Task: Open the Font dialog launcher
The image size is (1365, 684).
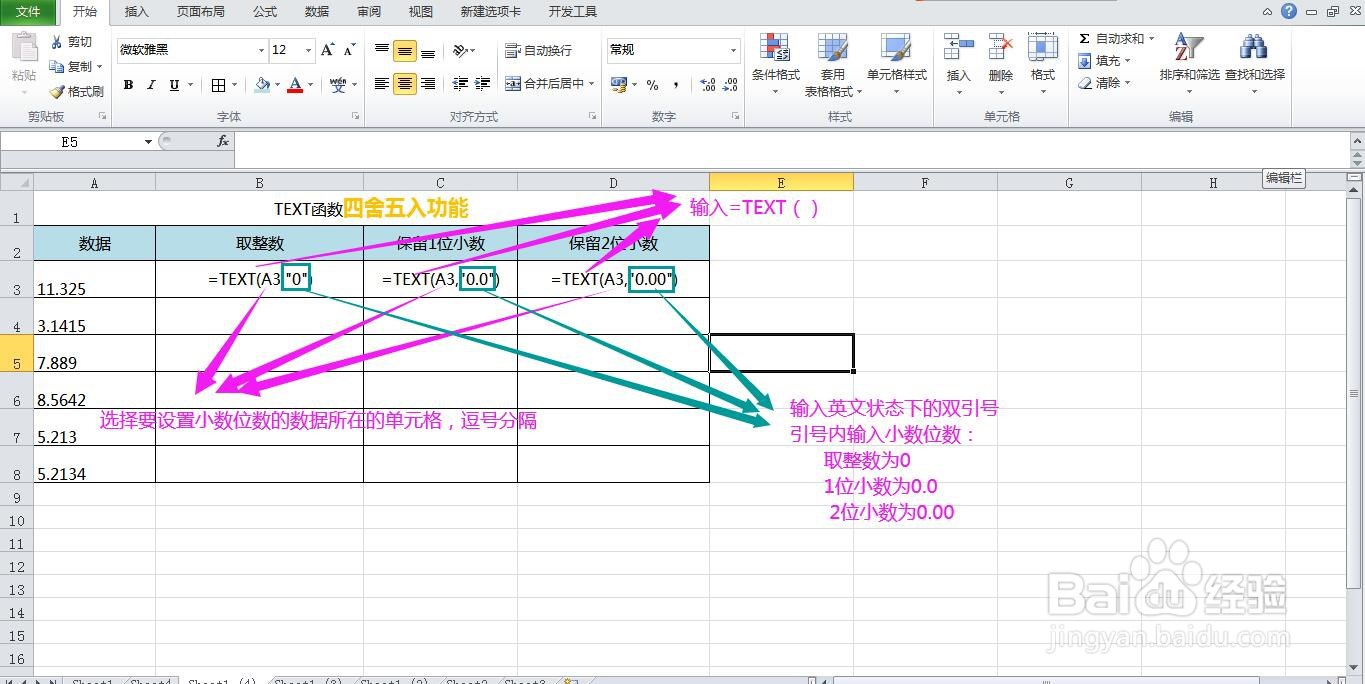Action: click(355, 117)
